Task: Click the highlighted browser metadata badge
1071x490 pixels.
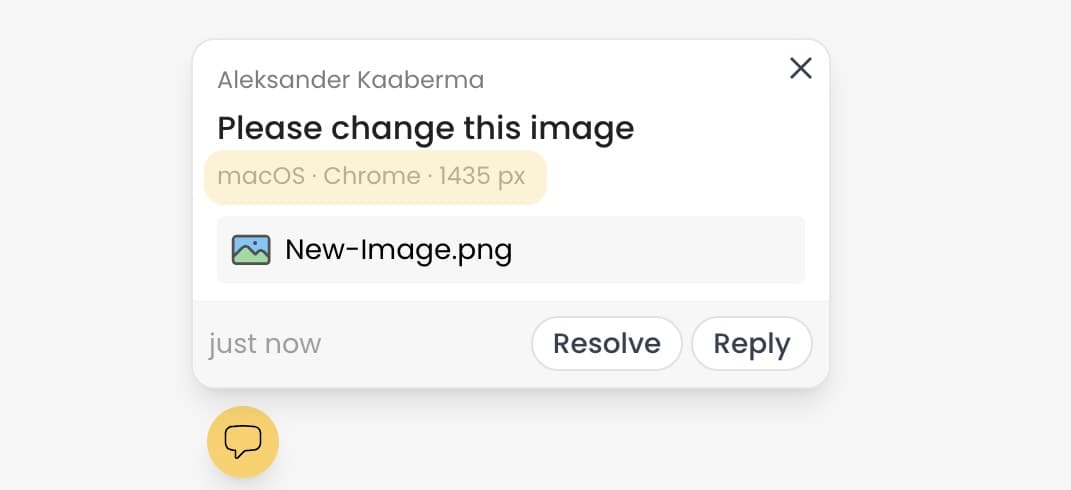Action: point(375,177)
